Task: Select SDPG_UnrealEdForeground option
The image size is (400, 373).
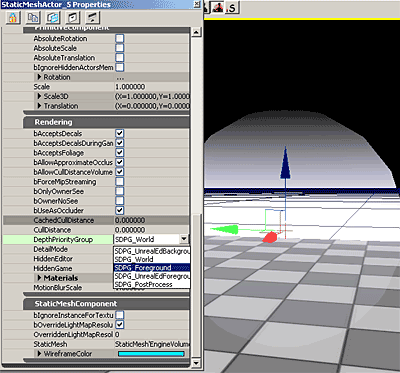Action: (x=152, y=276)
